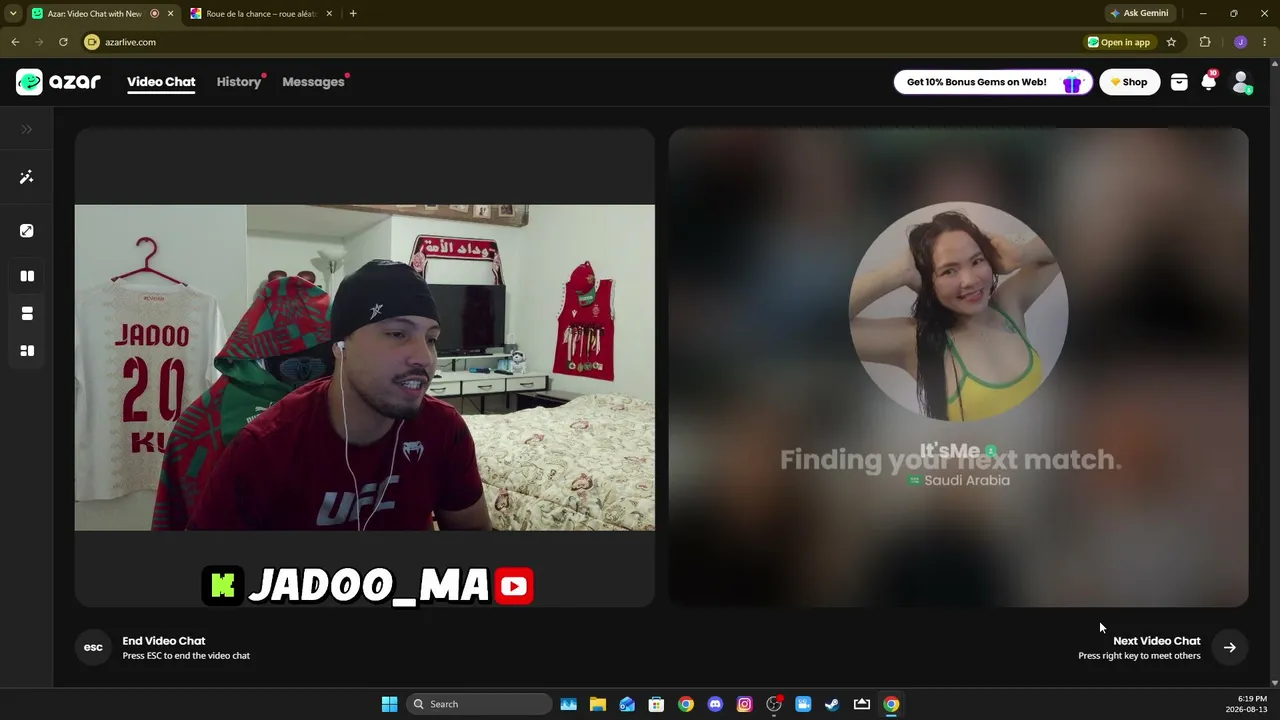The height and width of the screenshot is (720, 1280).
Task: Bookmark this page with the star
Action: [1171, 42]
